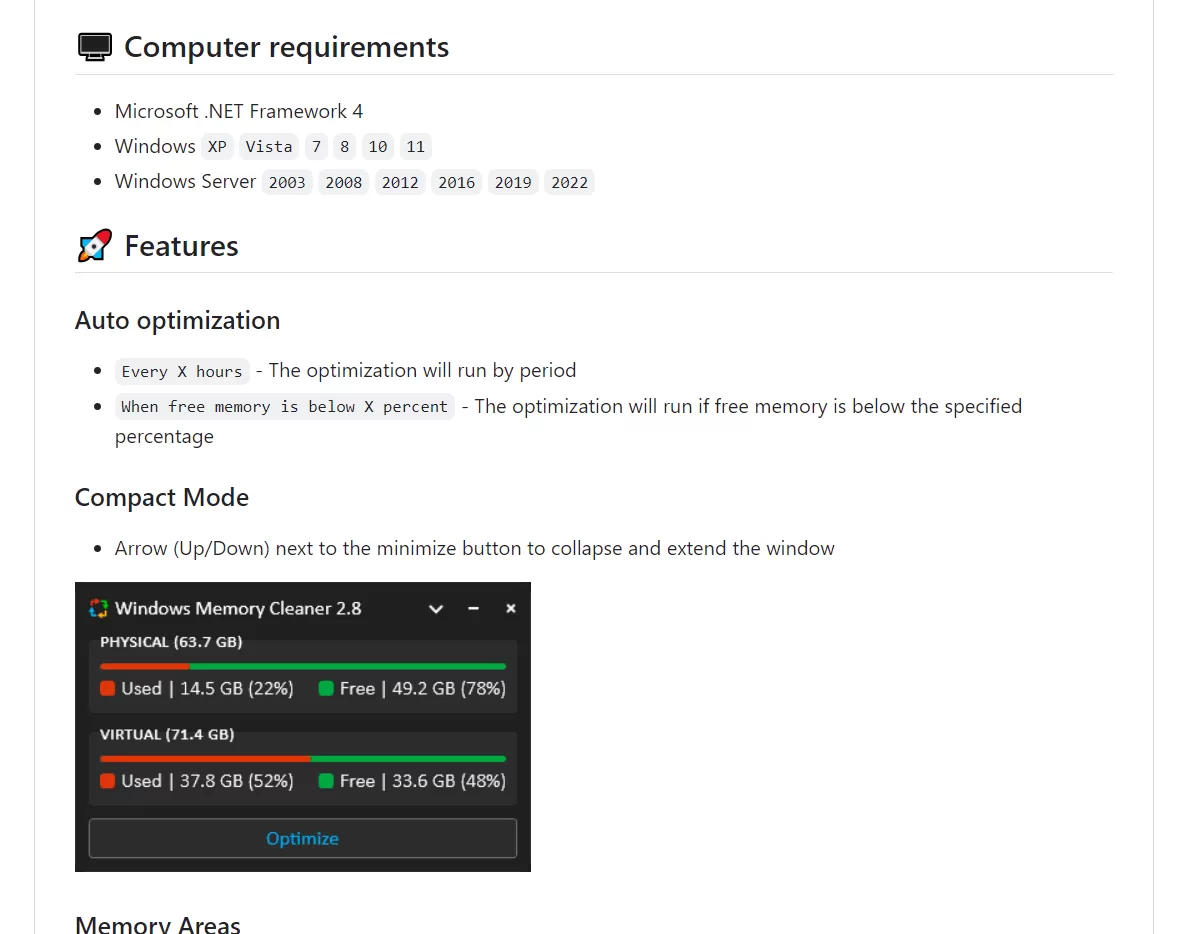Screen dimensions: 1202x934
Task: Select the 2022 Windows Server badge
Action: pos(569,182)
